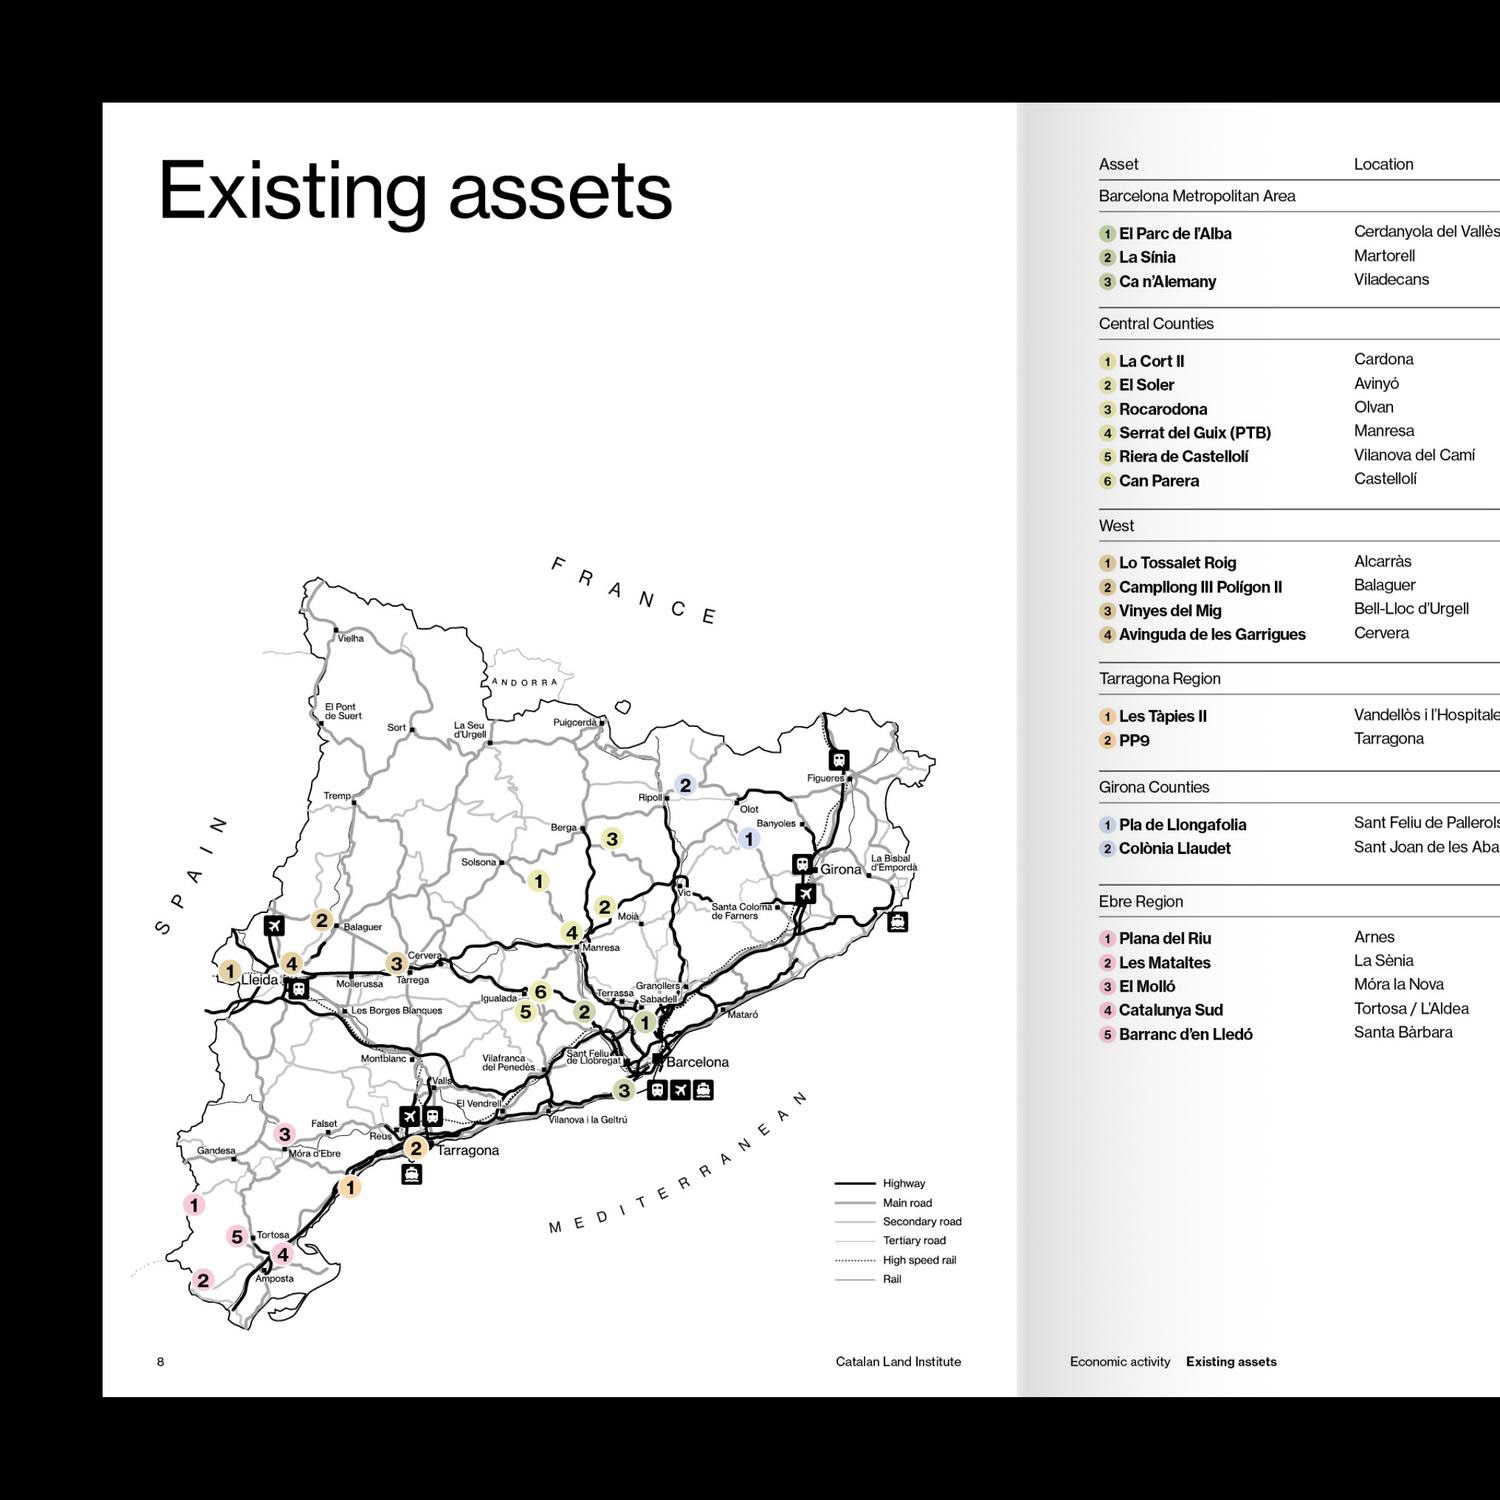Click the airplane icon below Barcelona label
This screenshot has height=1500, width=1500.
(680, 1089)
